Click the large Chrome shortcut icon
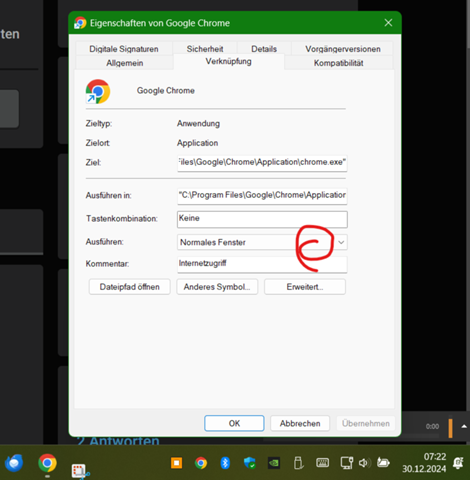The image size is (470, 480). [98, 91]
